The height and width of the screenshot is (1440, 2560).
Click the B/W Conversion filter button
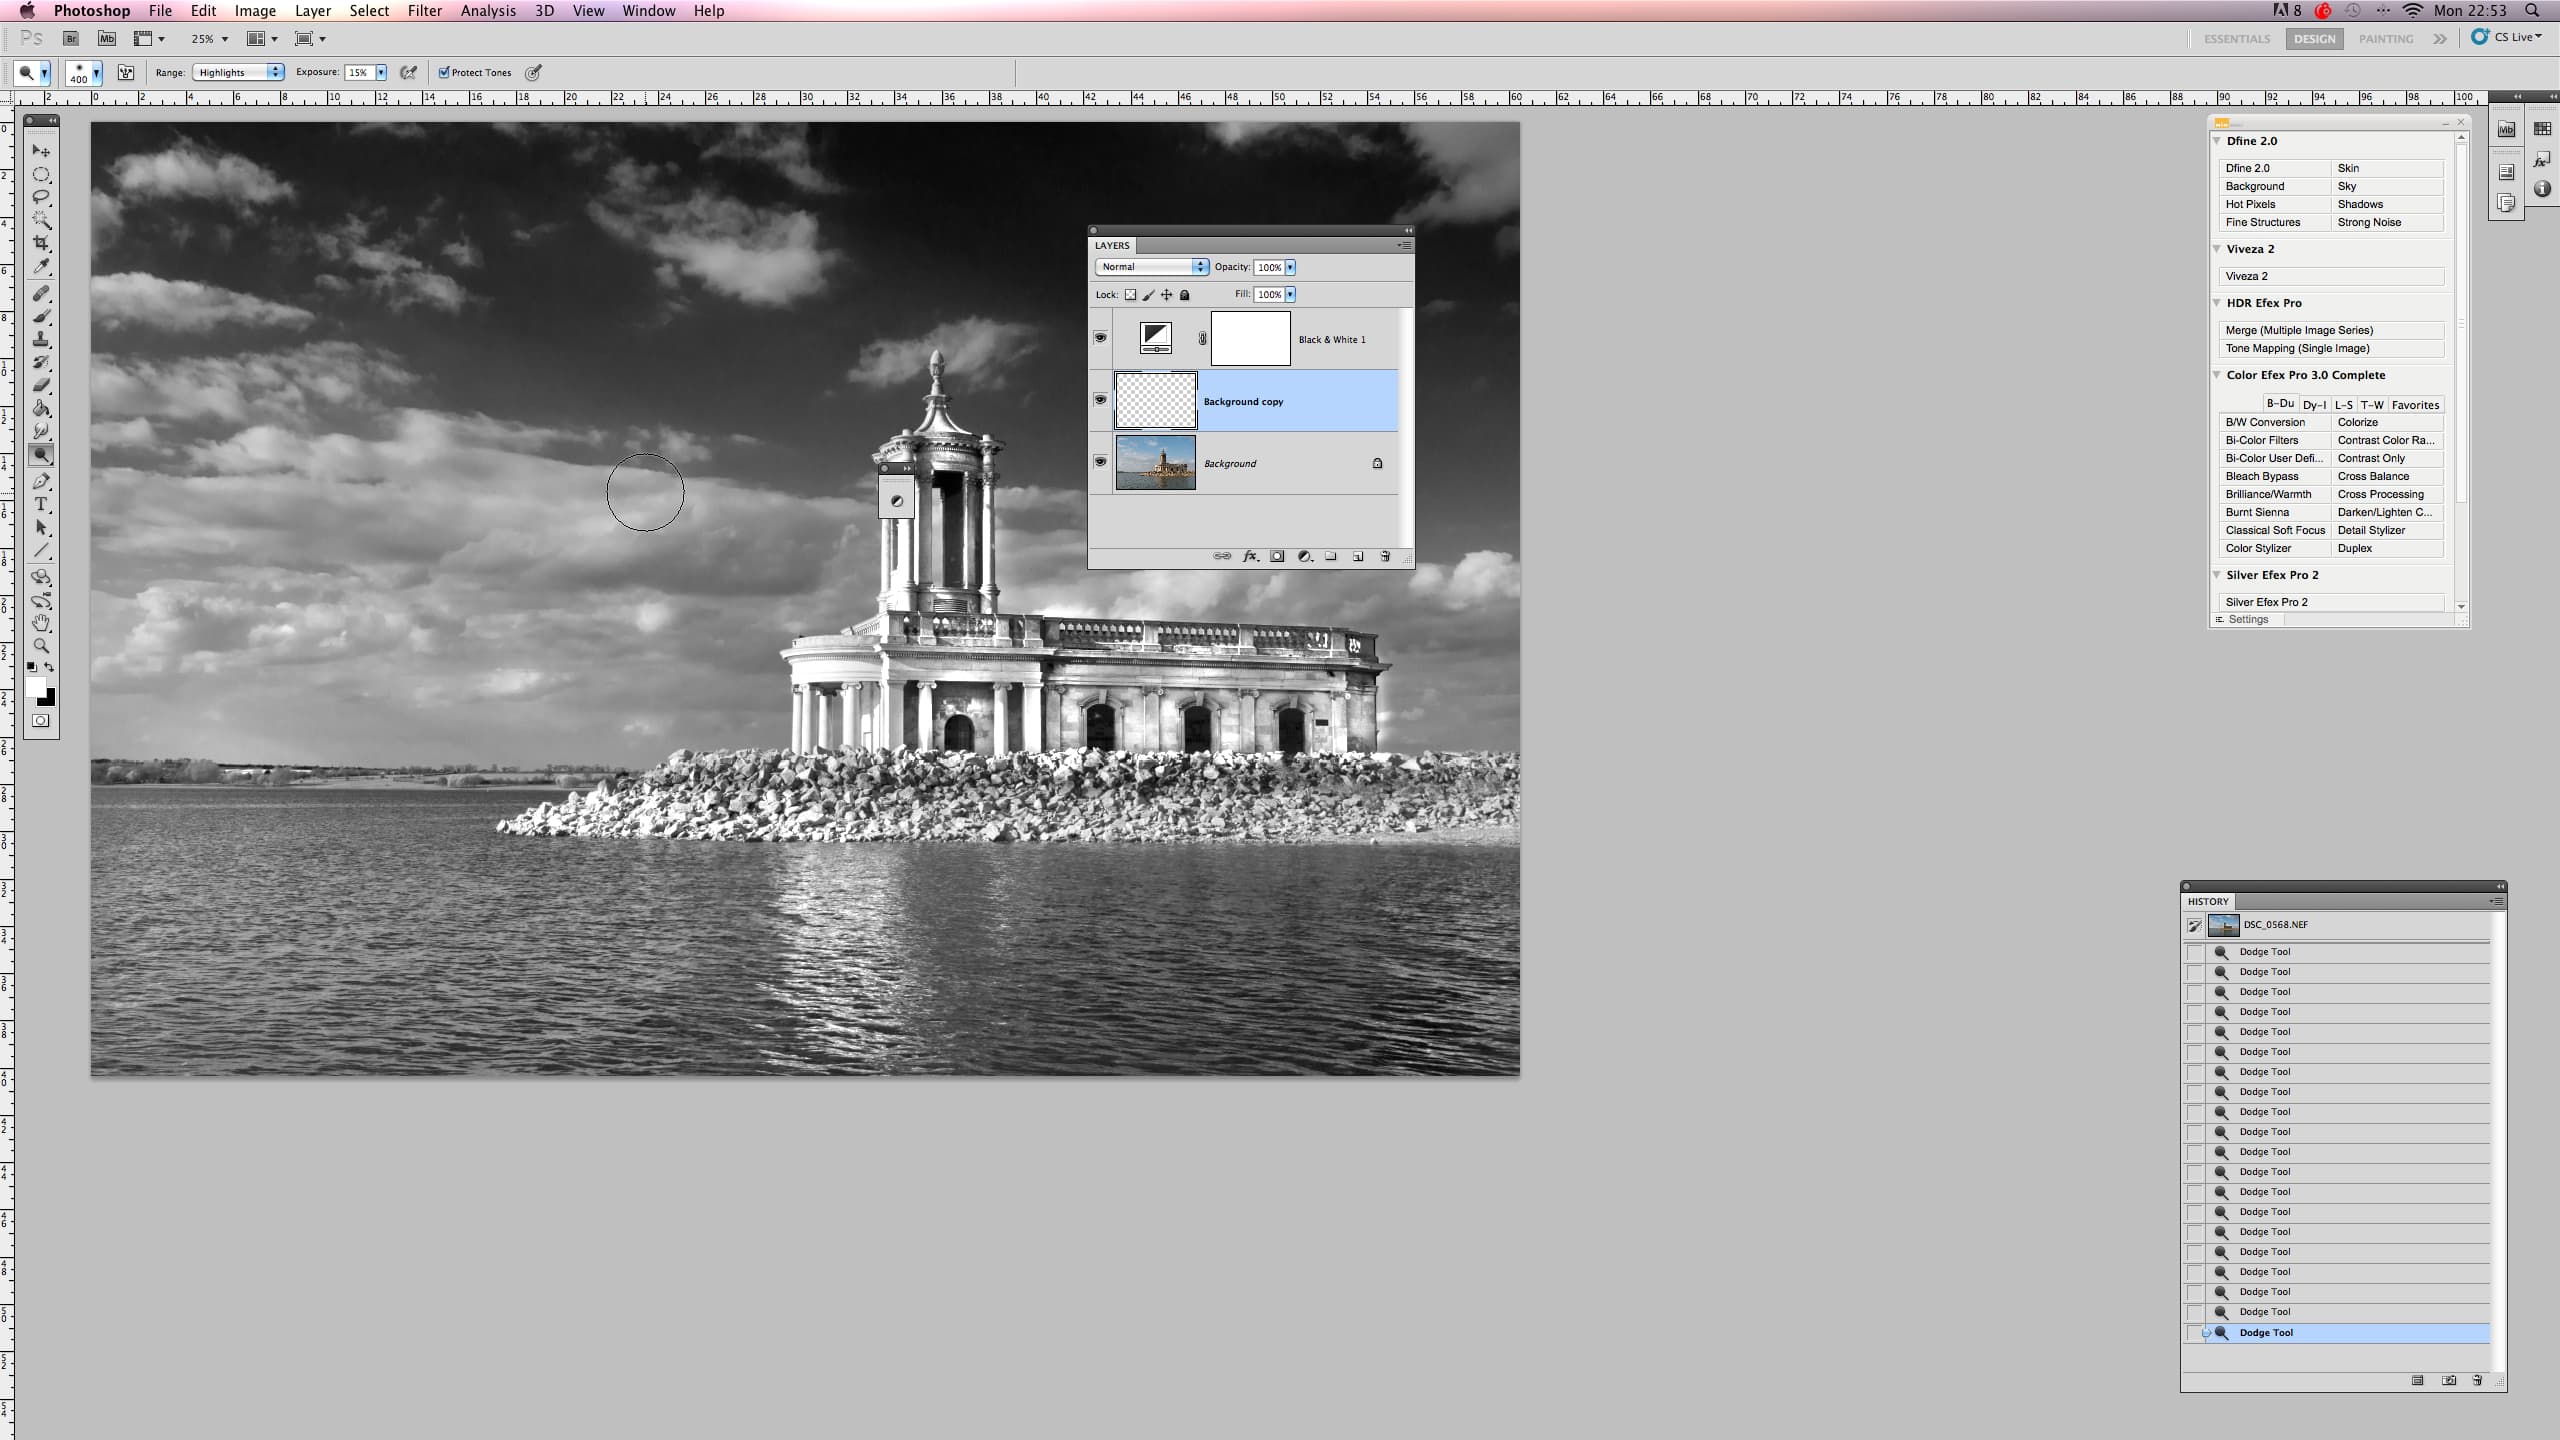2276,422
